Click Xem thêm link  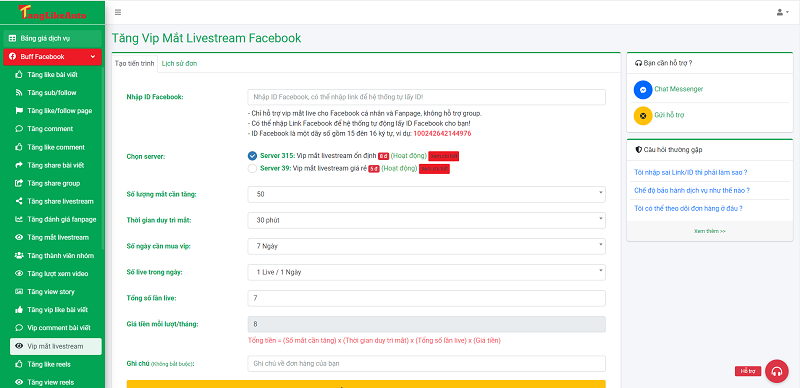click(710, 231)
